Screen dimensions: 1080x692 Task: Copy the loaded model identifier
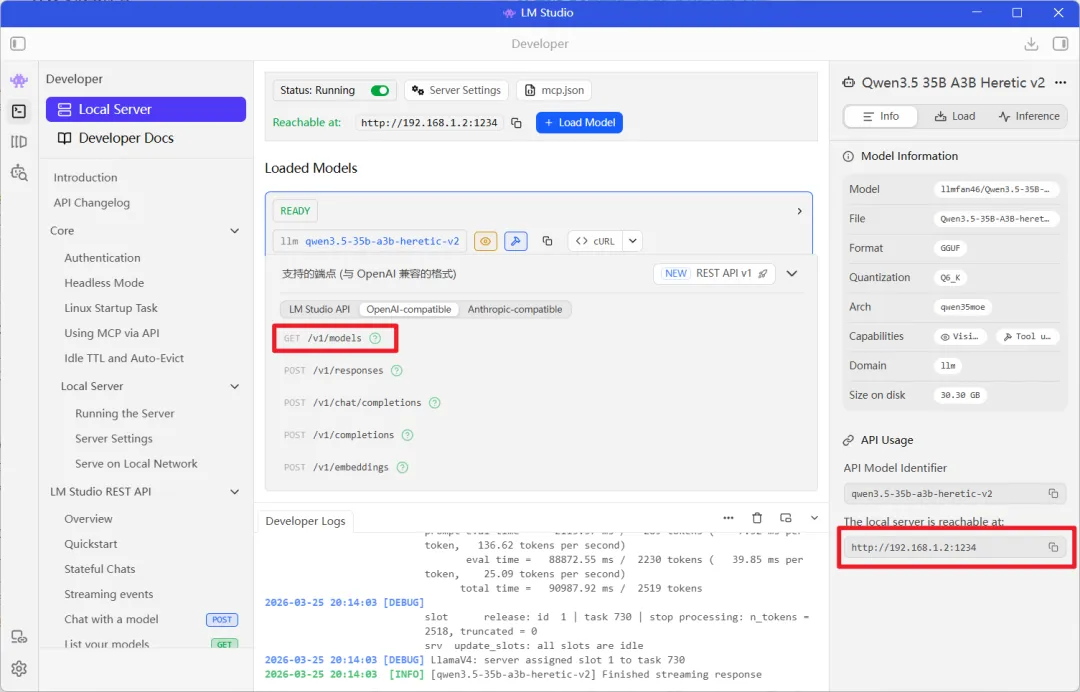click(x=547, y=241)
